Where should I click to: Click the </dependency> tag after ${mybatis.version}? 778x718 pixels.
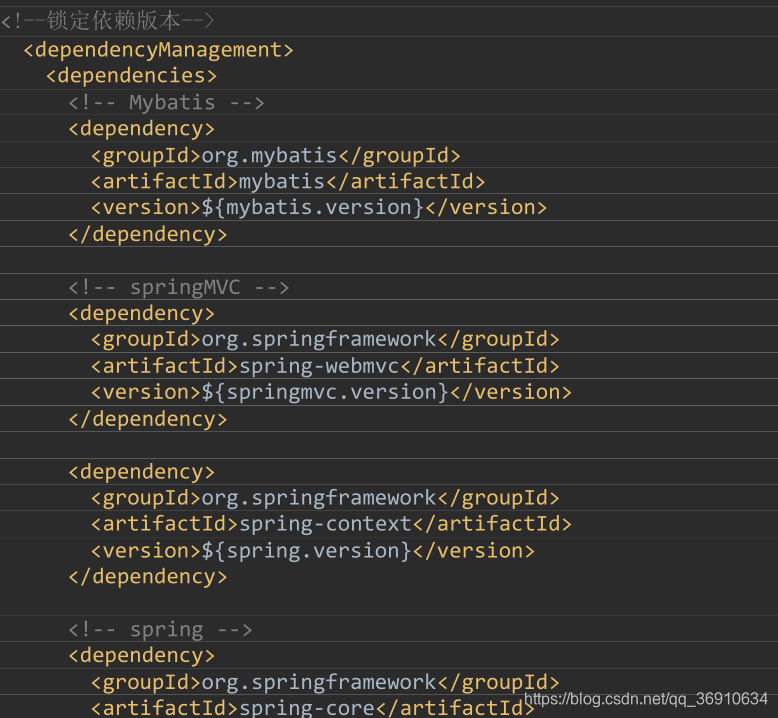pyautogui.click(x=148, y=234)
